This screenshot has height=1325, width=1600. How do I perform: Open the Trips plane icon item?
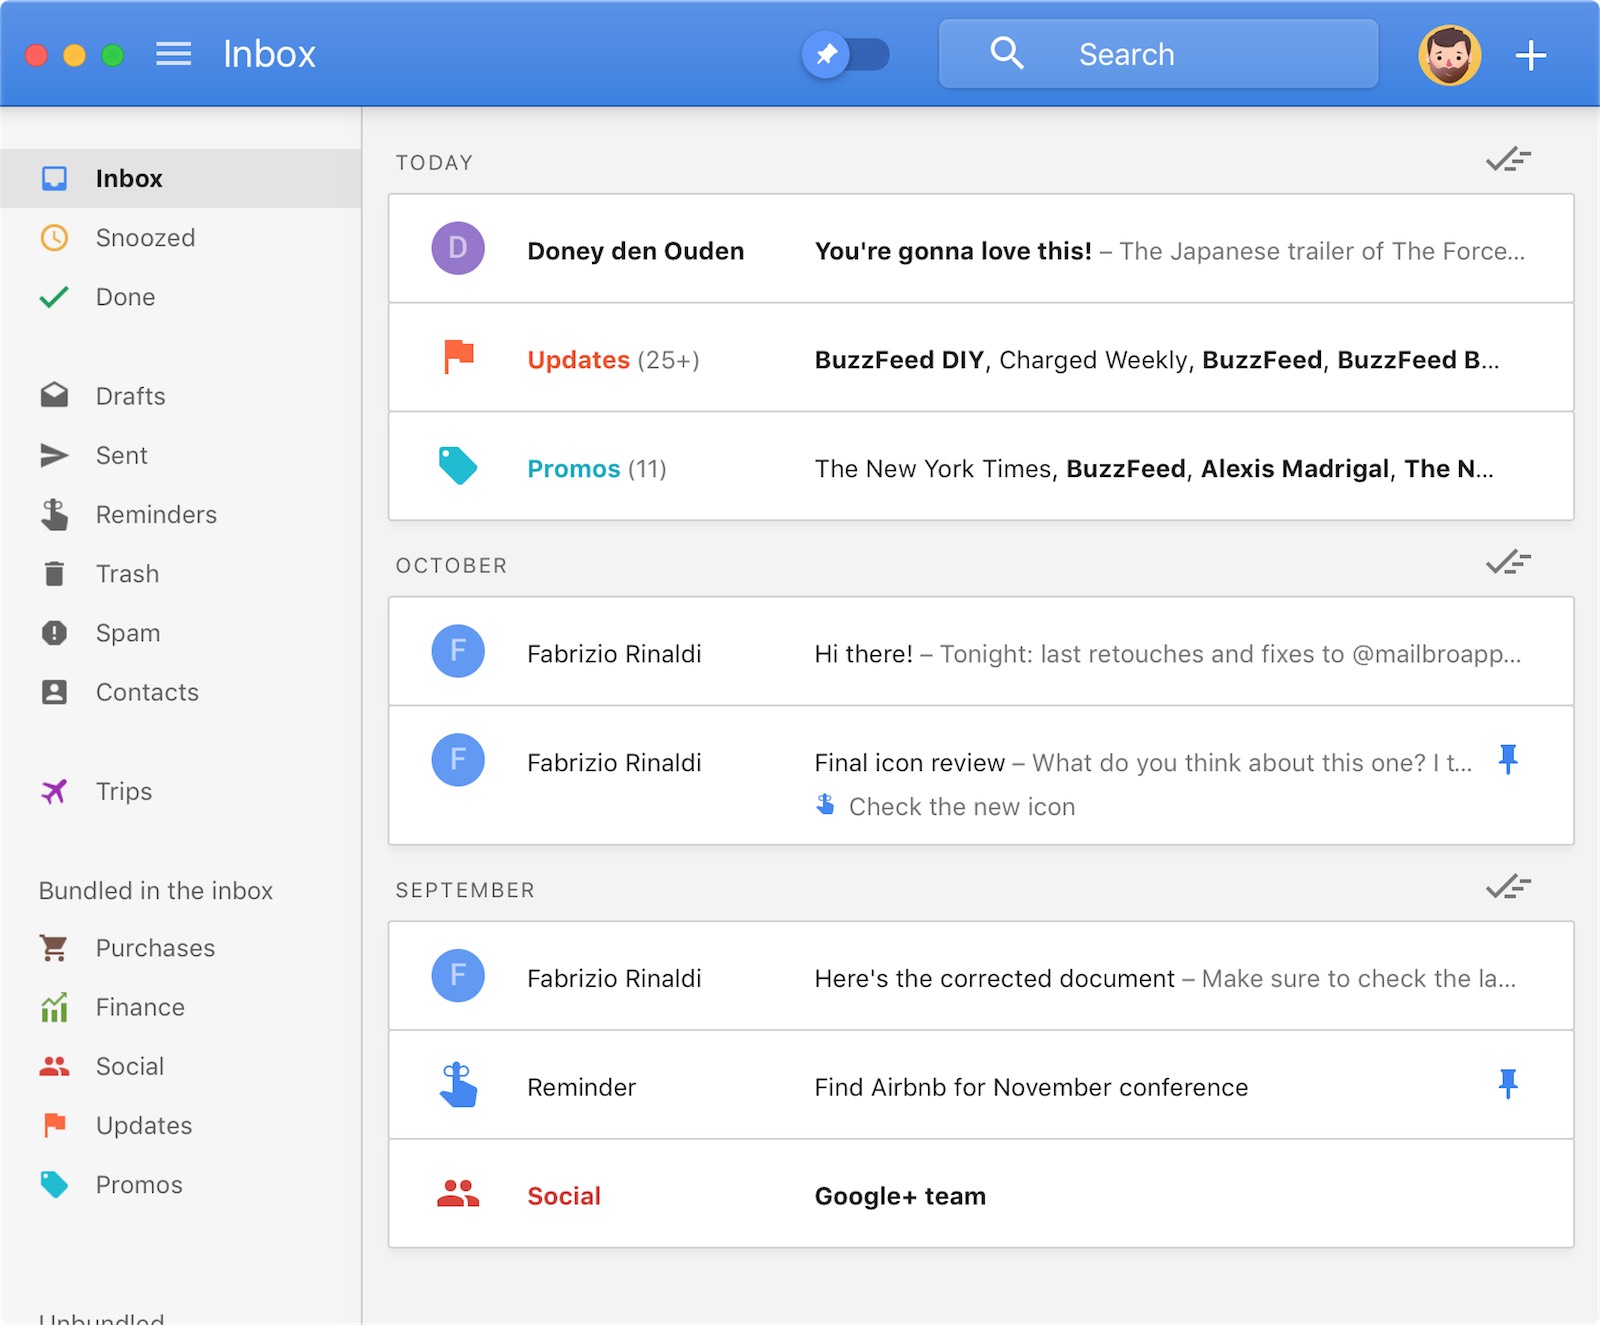pyautogui.click(x=54, y=792)
